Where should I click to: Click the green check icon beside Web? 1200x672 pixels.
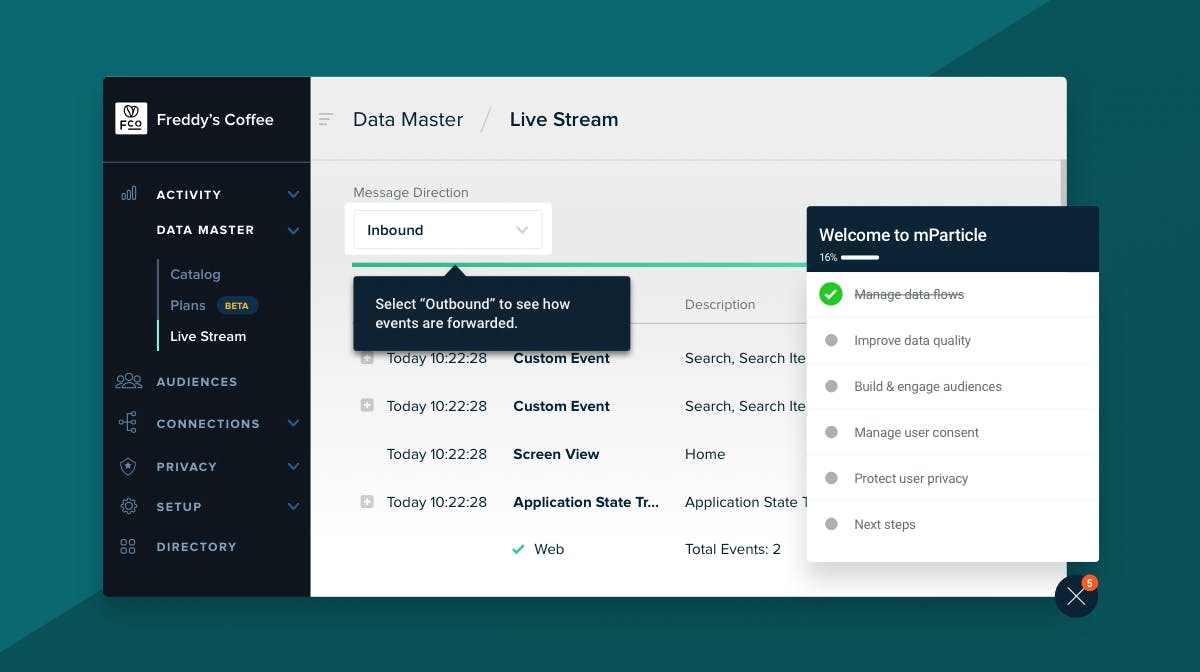[x=518, y=549]
